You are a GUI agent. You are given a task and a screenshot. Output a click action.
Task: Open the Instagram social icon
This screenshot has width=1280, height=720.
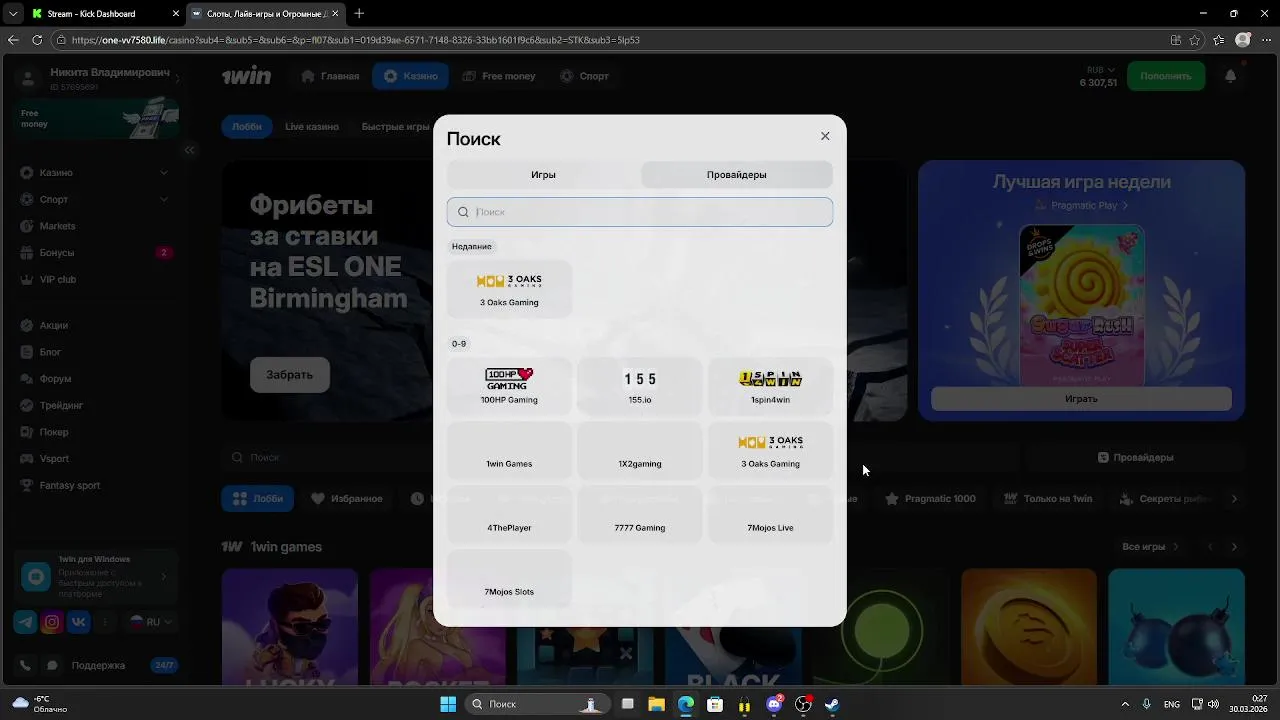pyautogui.click(x=52, y=622)
